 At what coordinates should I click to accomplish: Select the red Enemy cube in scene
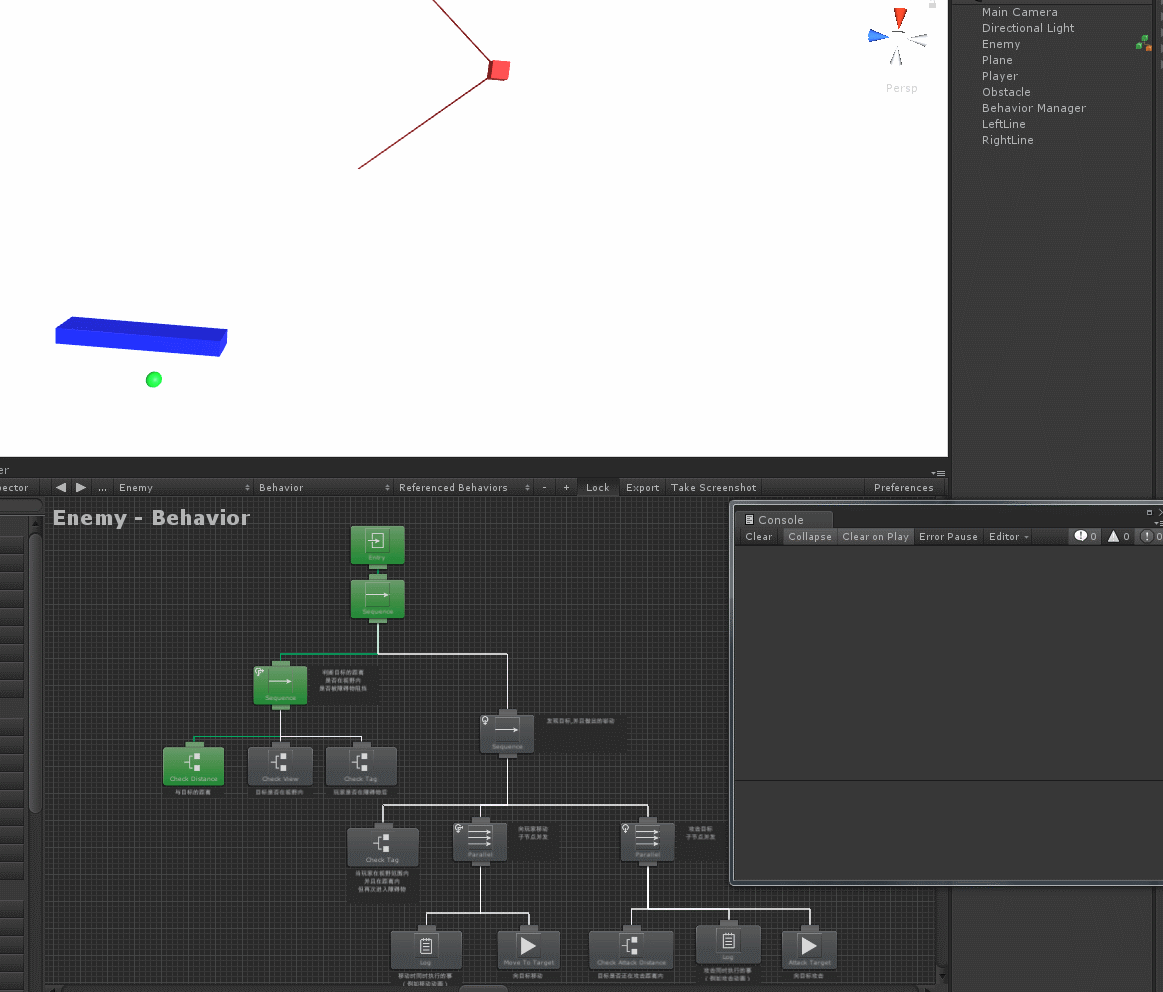[498, 70]
